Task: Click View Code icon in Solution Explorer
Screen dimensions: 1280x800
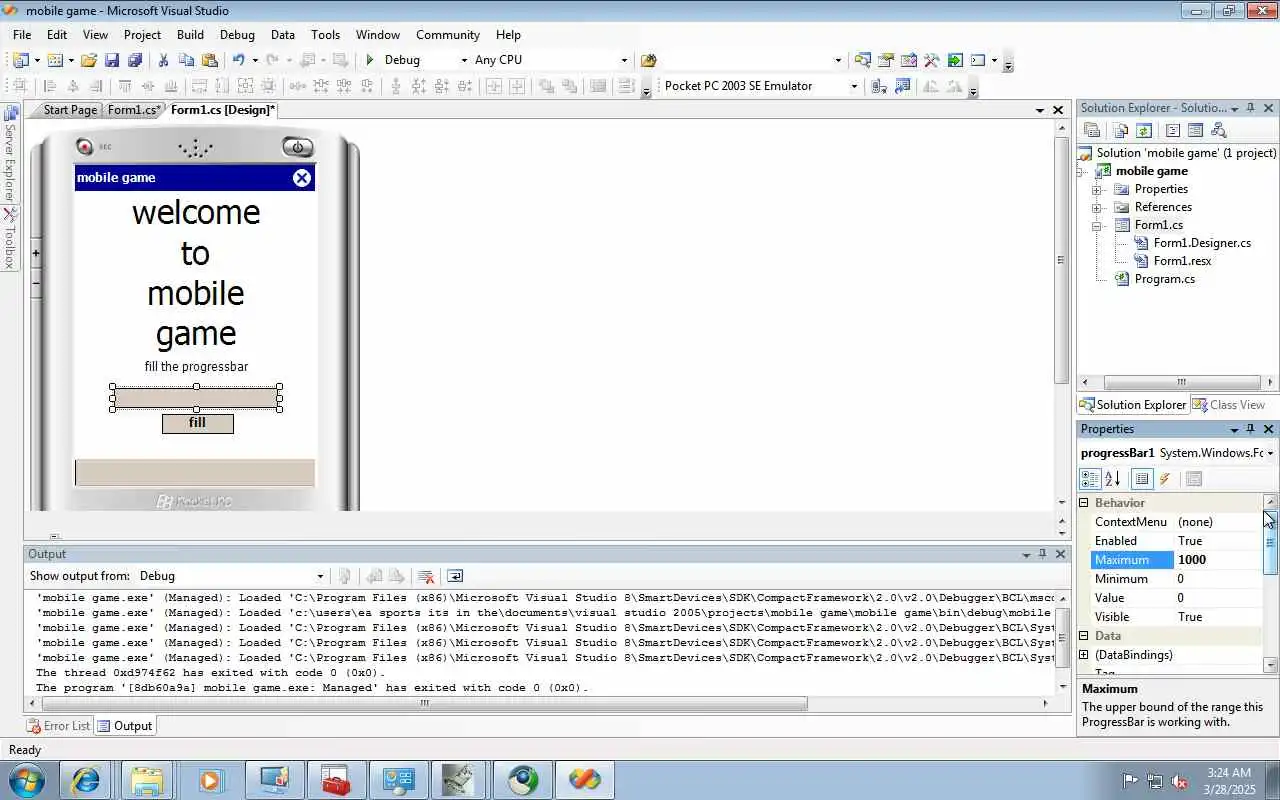Action: pyautogui.click(x=1173, y=130)
